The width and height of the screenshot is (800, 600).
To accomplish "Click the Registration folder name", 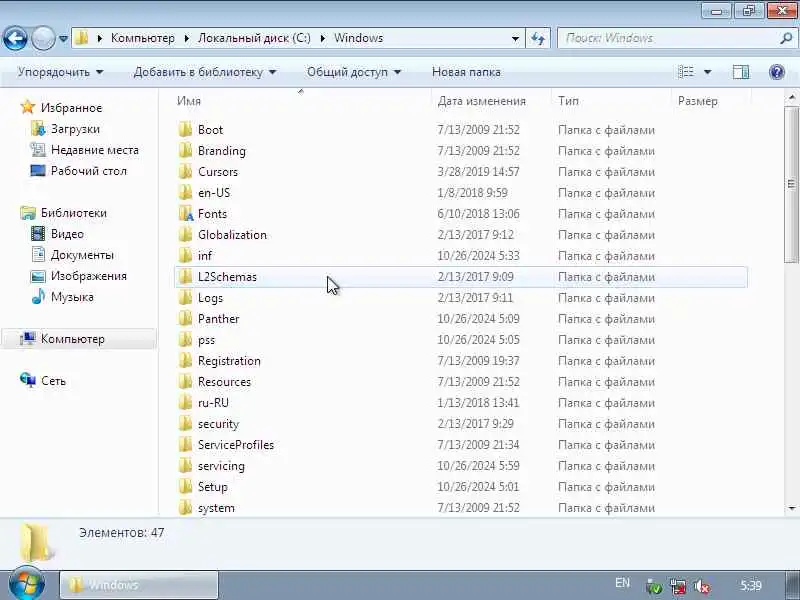I will click(x=229, y=361).
